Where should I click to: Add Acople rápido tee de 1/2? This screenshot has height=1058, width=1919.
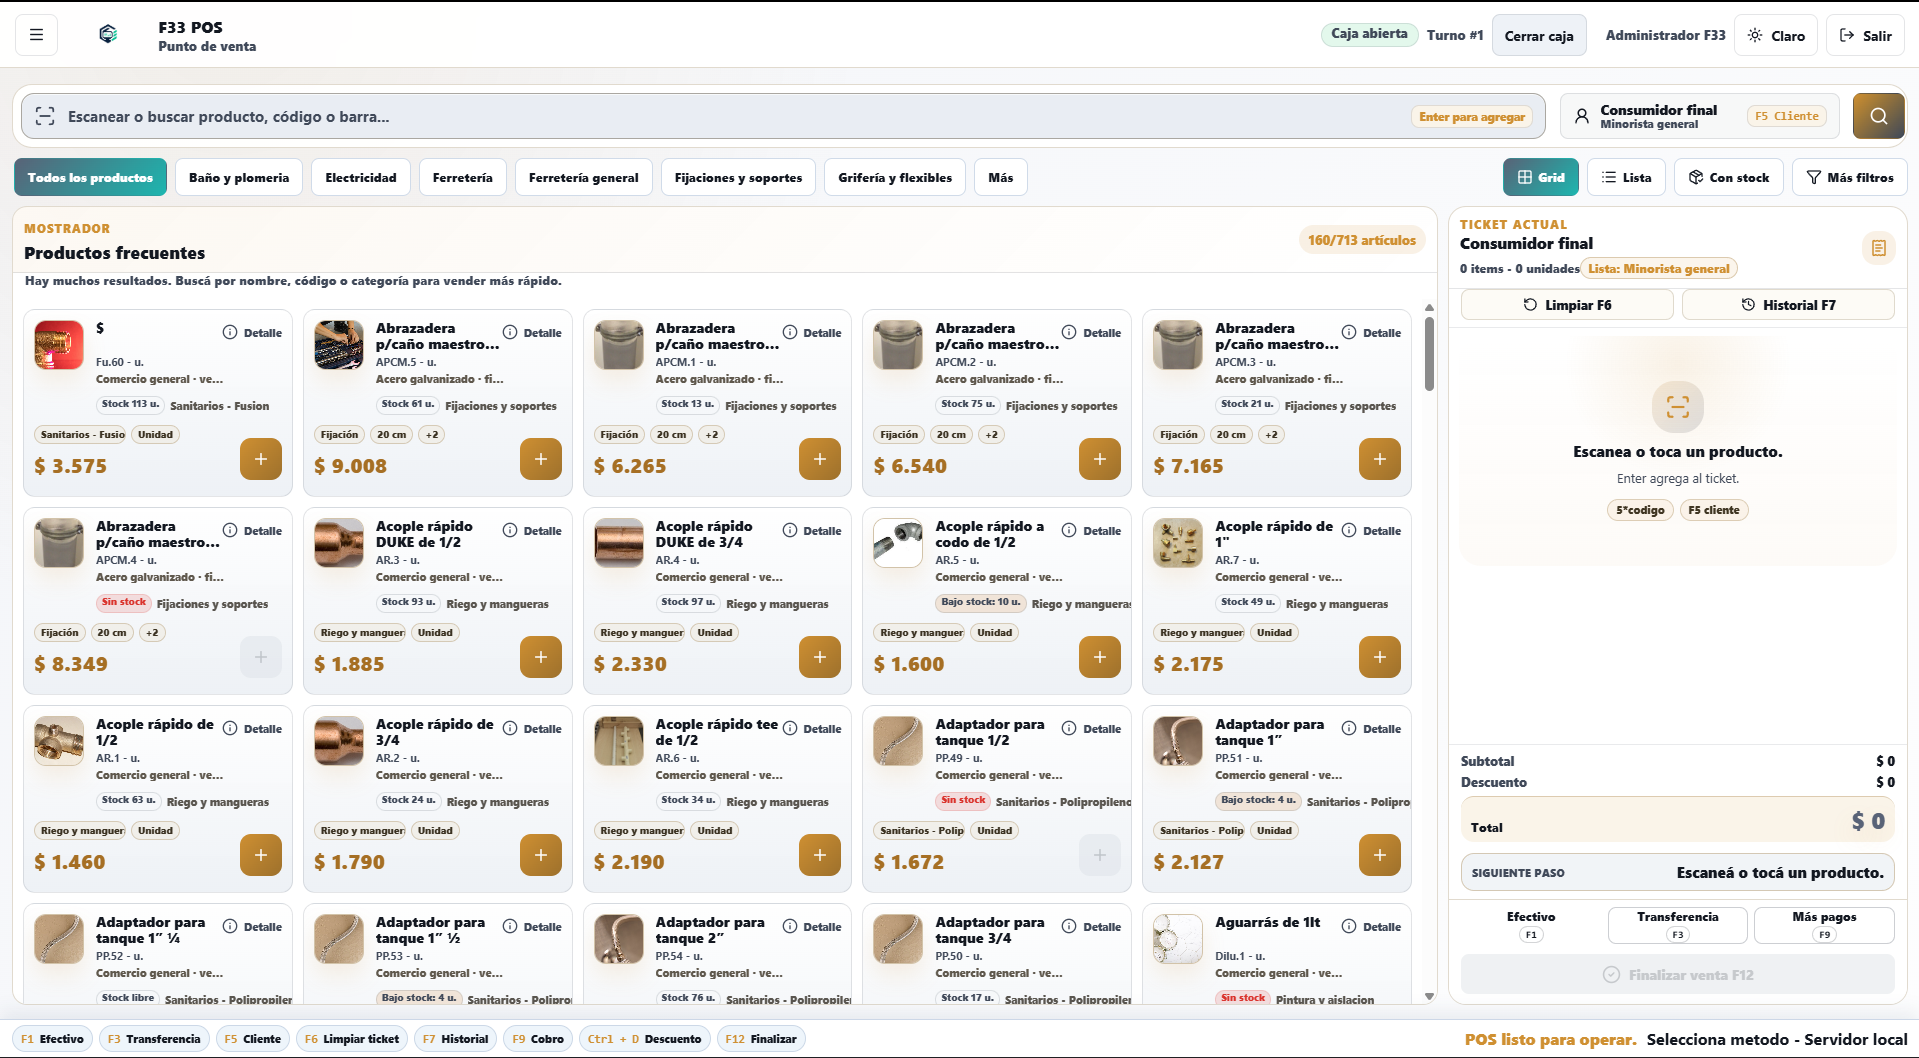820,855
